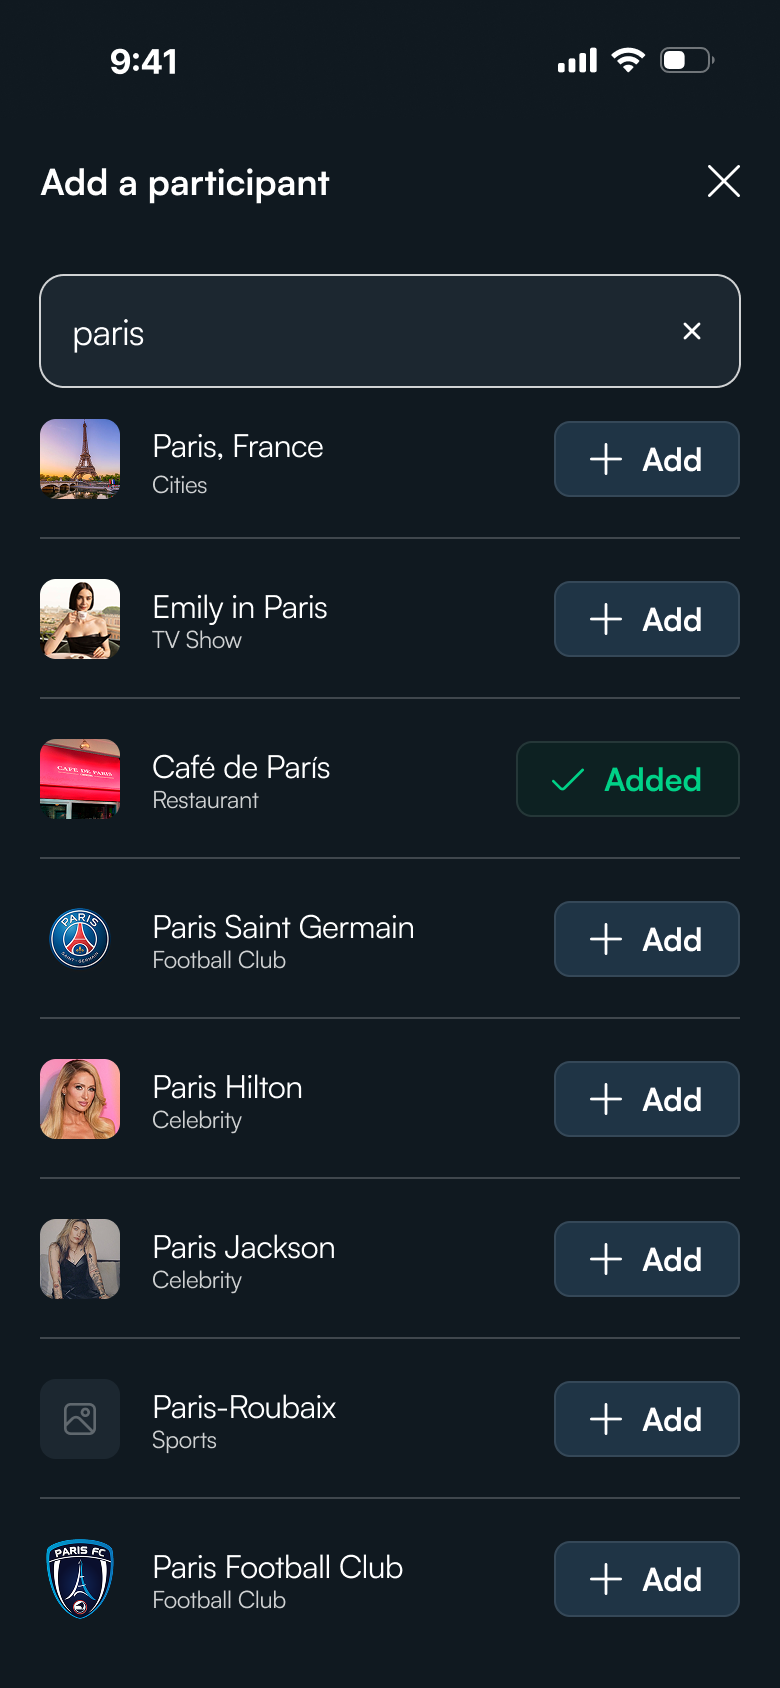Close the Add a participant dialog
This screenshot has width=780, height=1688.
(723, 181)
